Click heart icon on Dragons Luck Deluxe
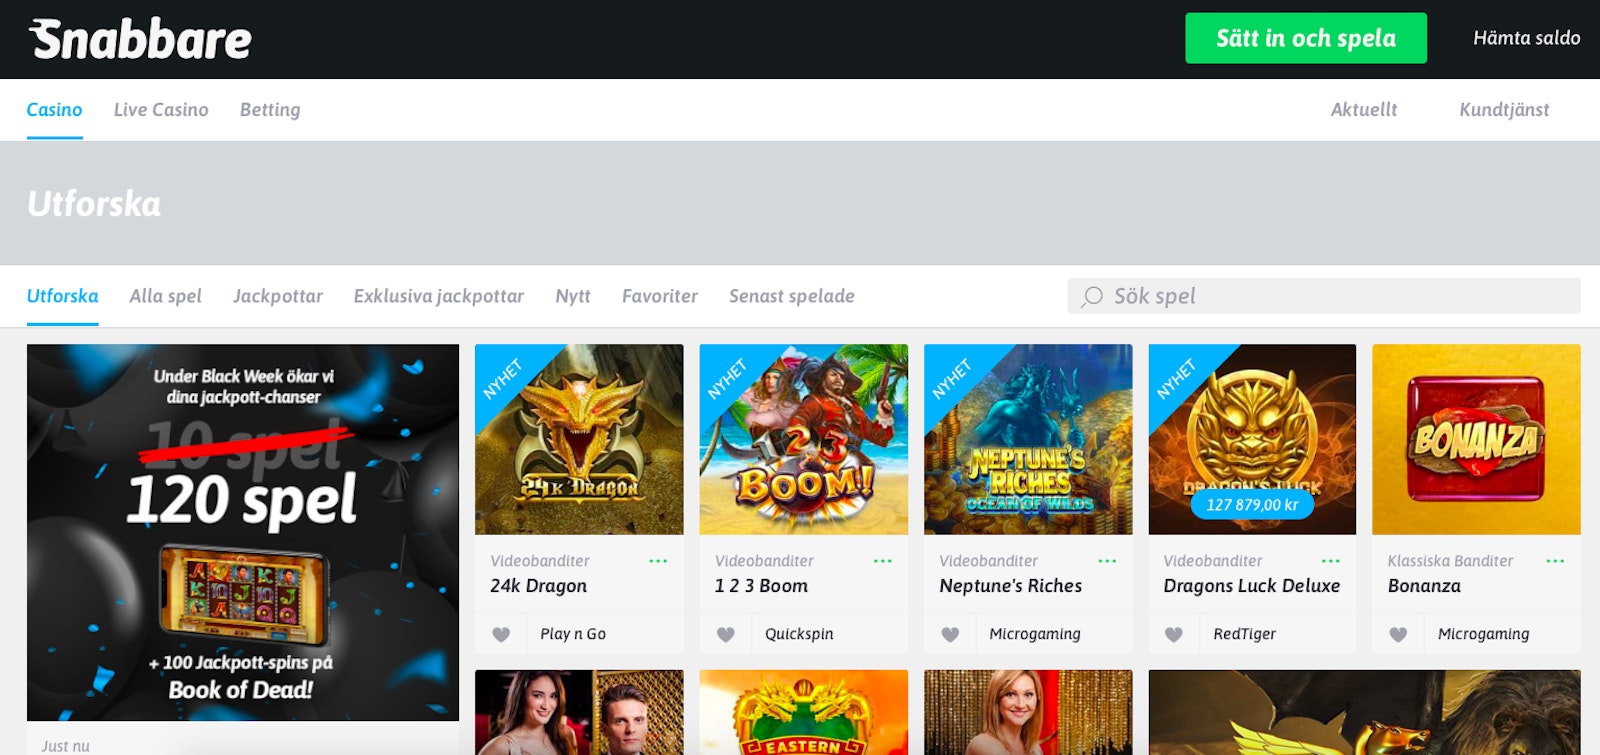The image size is (1600, 755). click(x=1174, y=634)
